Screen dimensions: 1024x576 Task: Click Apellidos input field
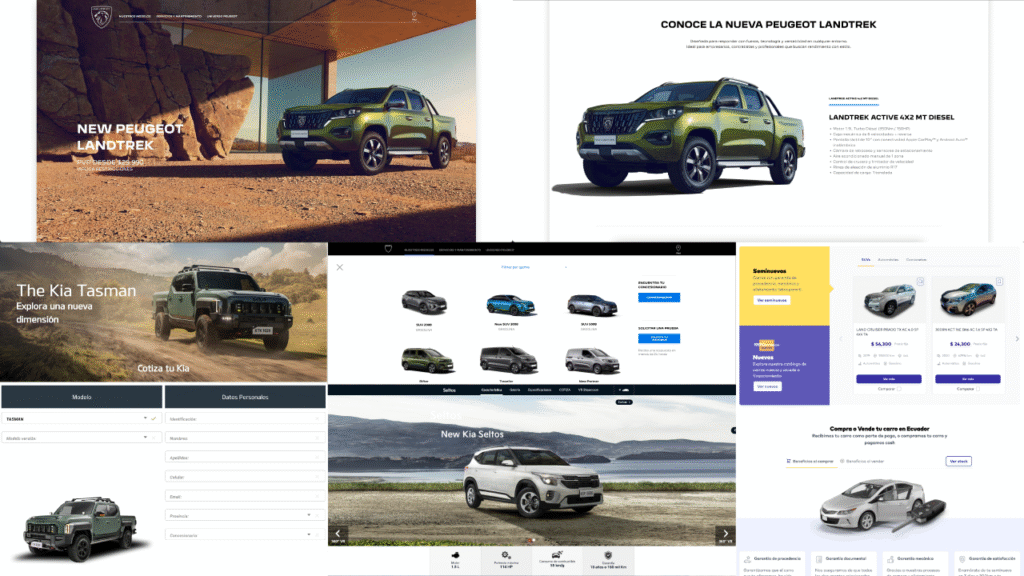click(245, 458)
